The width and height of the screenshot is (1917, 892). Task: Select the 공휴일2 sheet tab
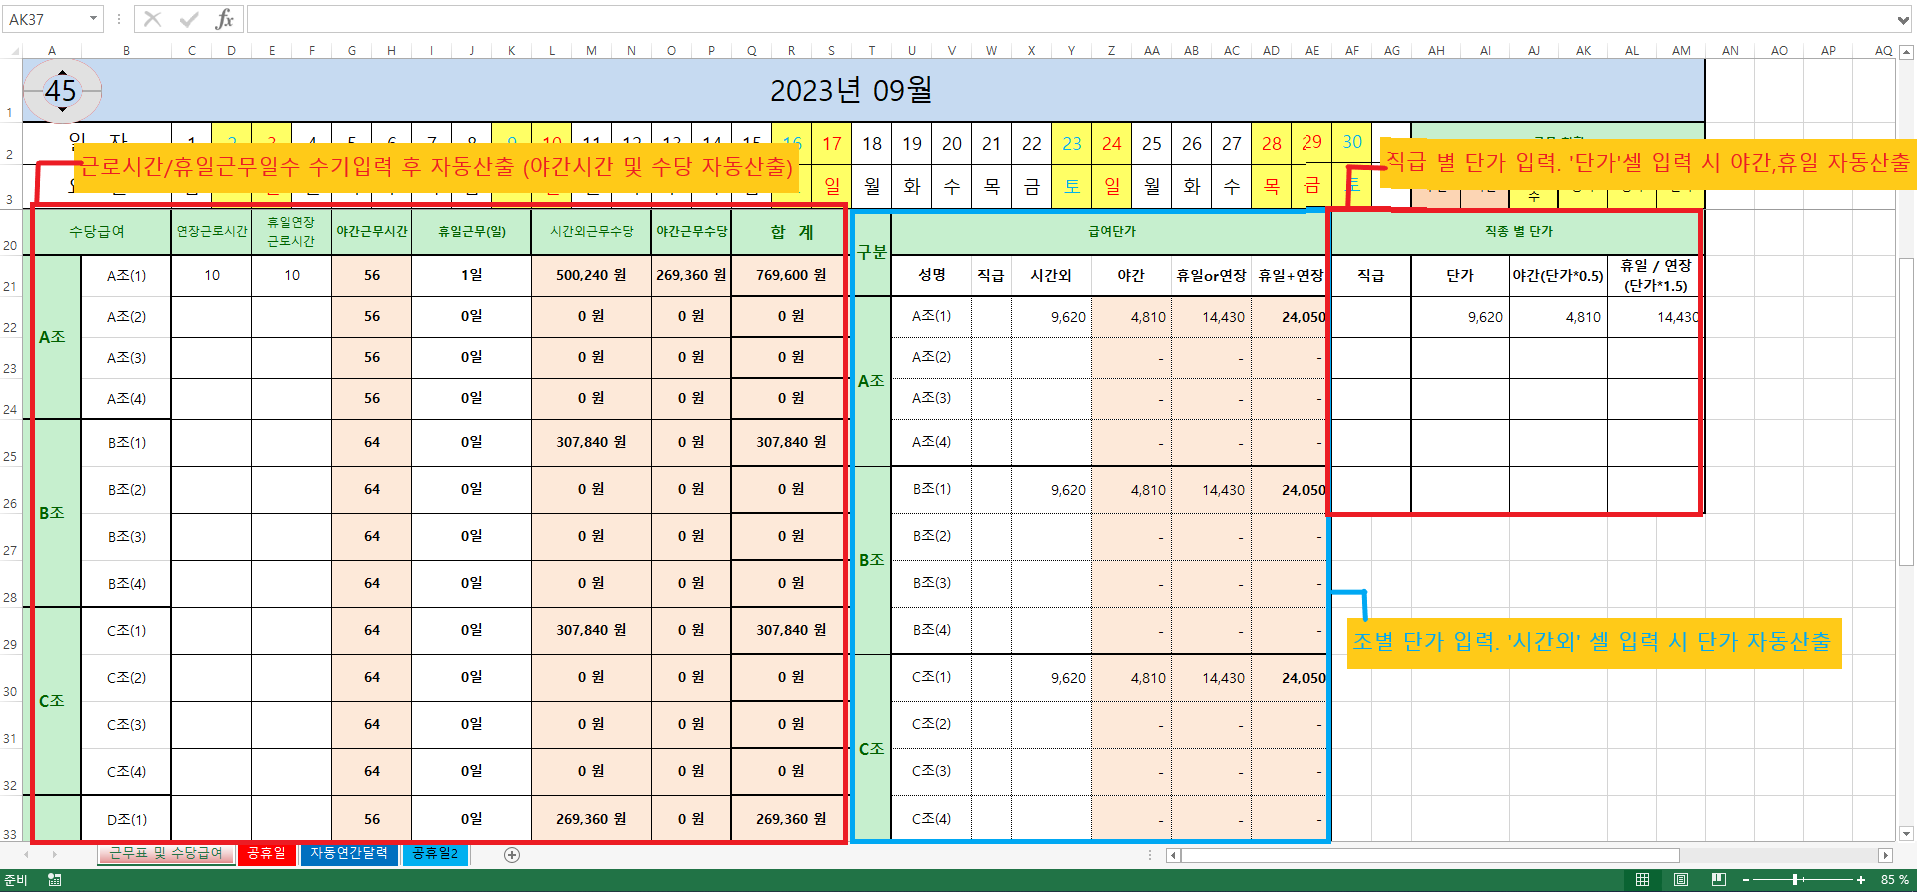click(435, 854)
